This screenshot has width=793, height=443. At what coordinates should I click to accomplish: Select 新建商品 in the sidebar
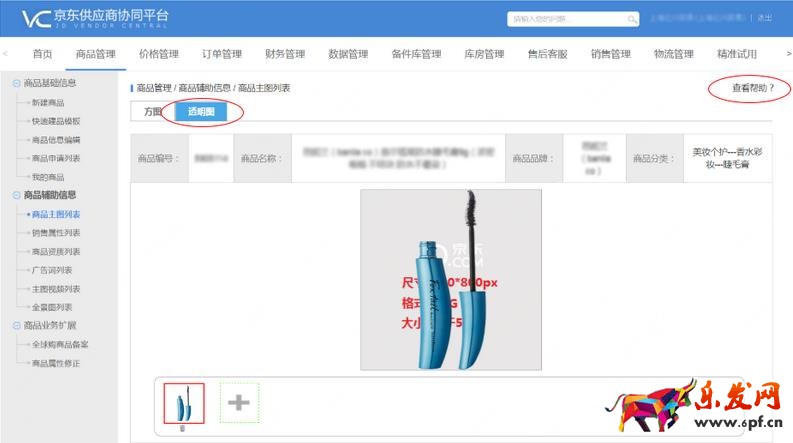point(48,103)
